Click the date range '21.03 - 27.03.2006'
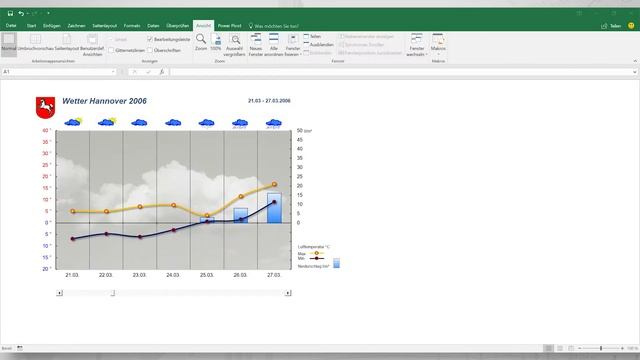640x360 pixels. (x=269, y=101)
